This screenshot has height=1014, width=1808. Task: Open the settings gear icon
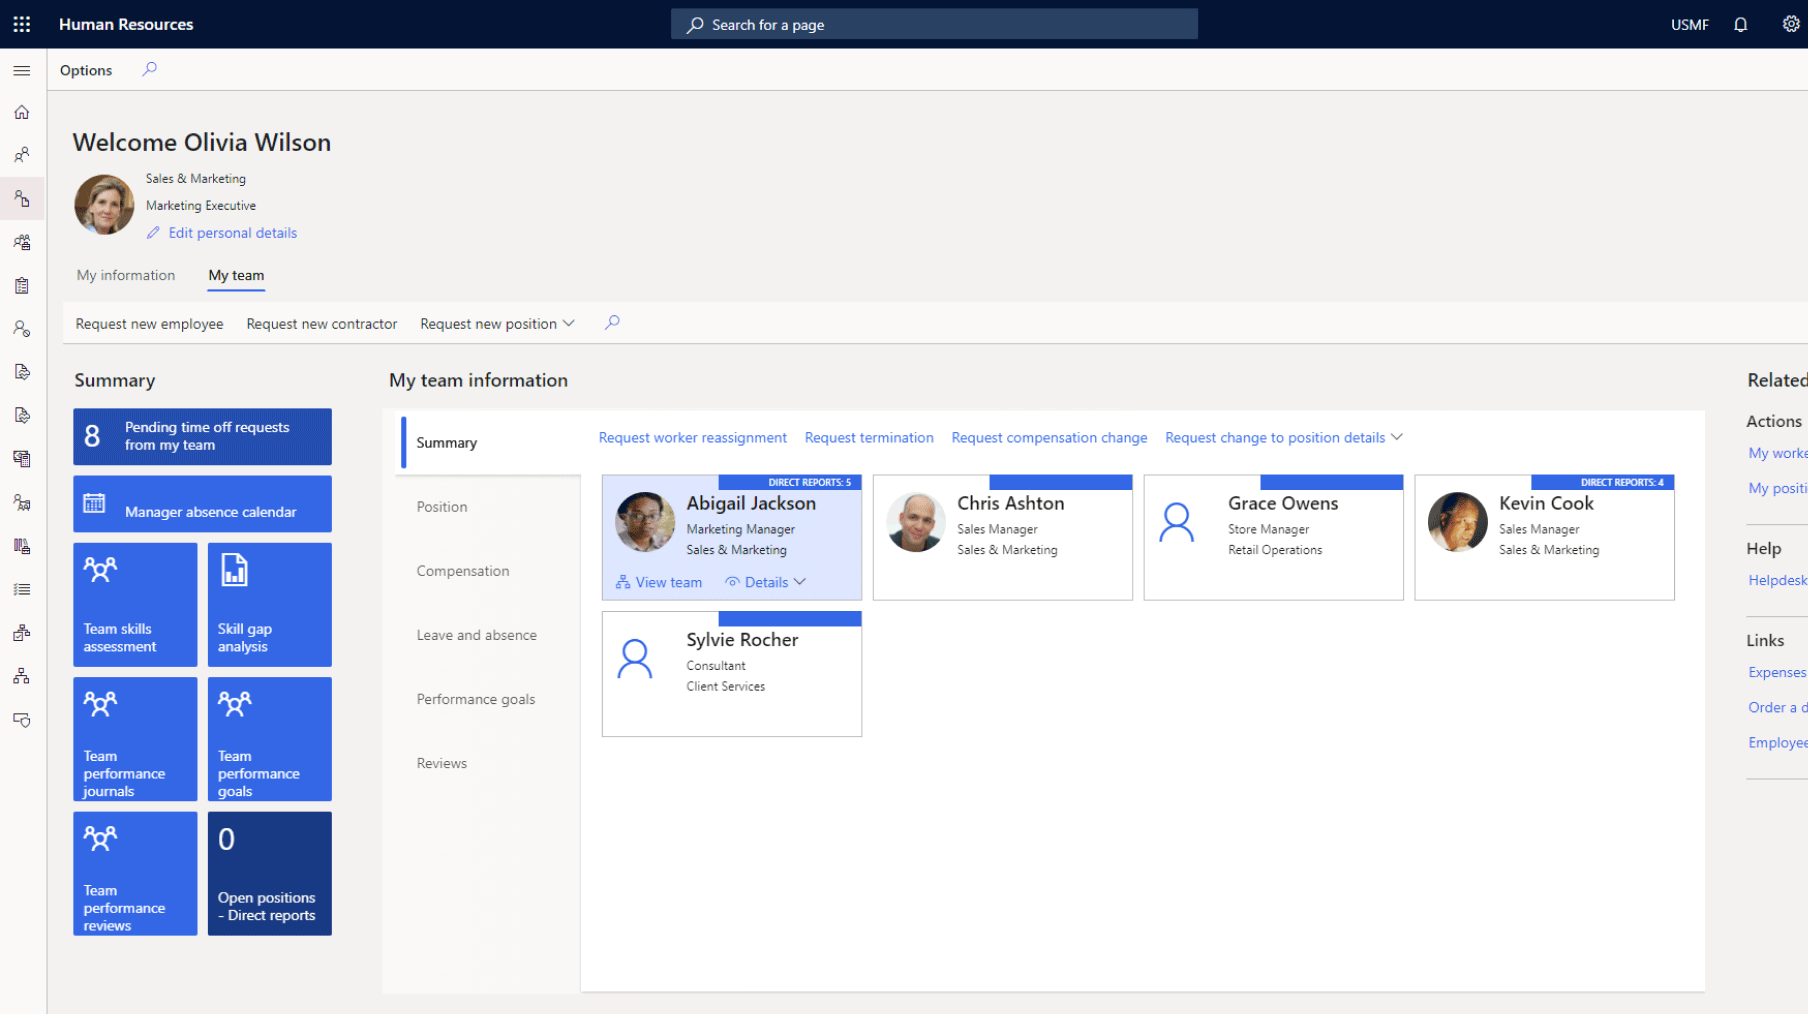pyautogui.click(x=1791, y=24)
